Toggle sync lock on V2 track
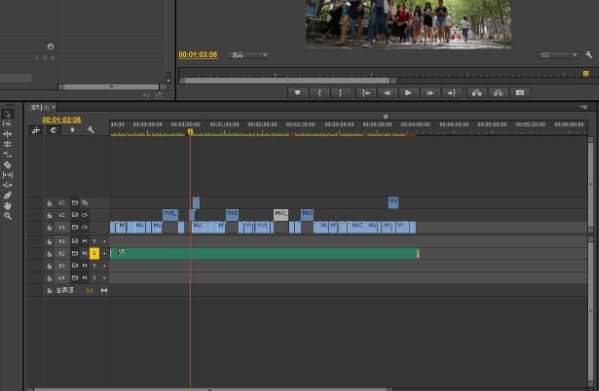The image size is (599, 391). 75,215
